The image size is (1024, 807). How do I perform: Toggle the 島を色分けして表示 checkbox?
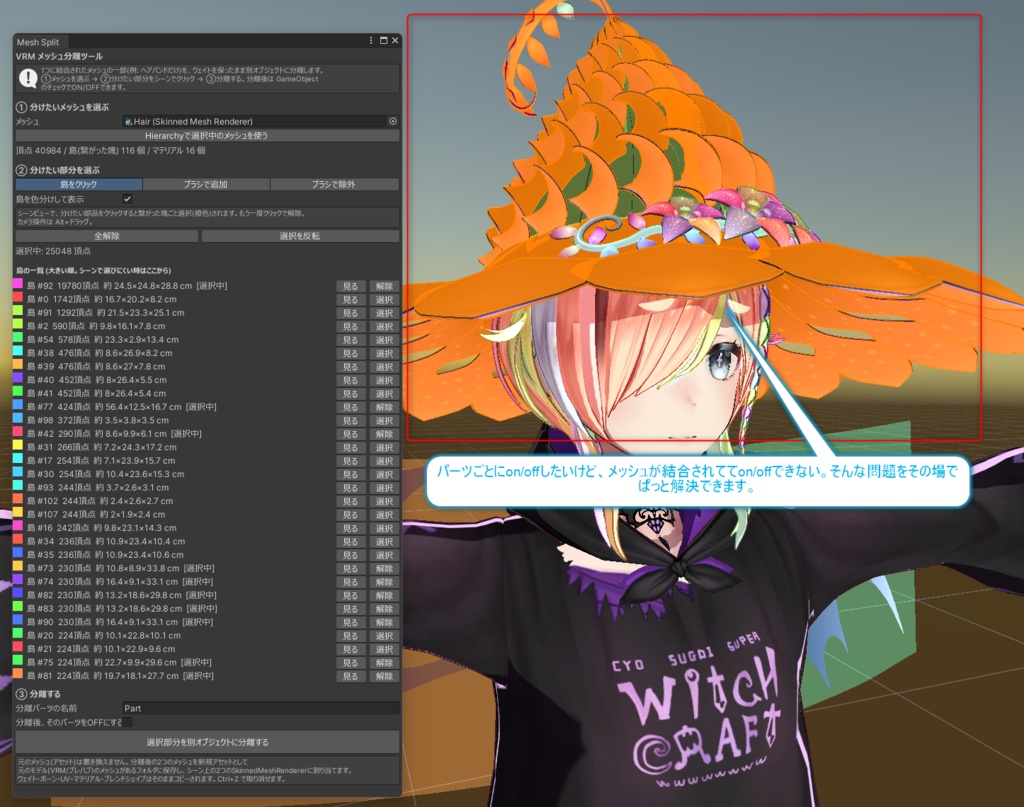pos(127,198)
